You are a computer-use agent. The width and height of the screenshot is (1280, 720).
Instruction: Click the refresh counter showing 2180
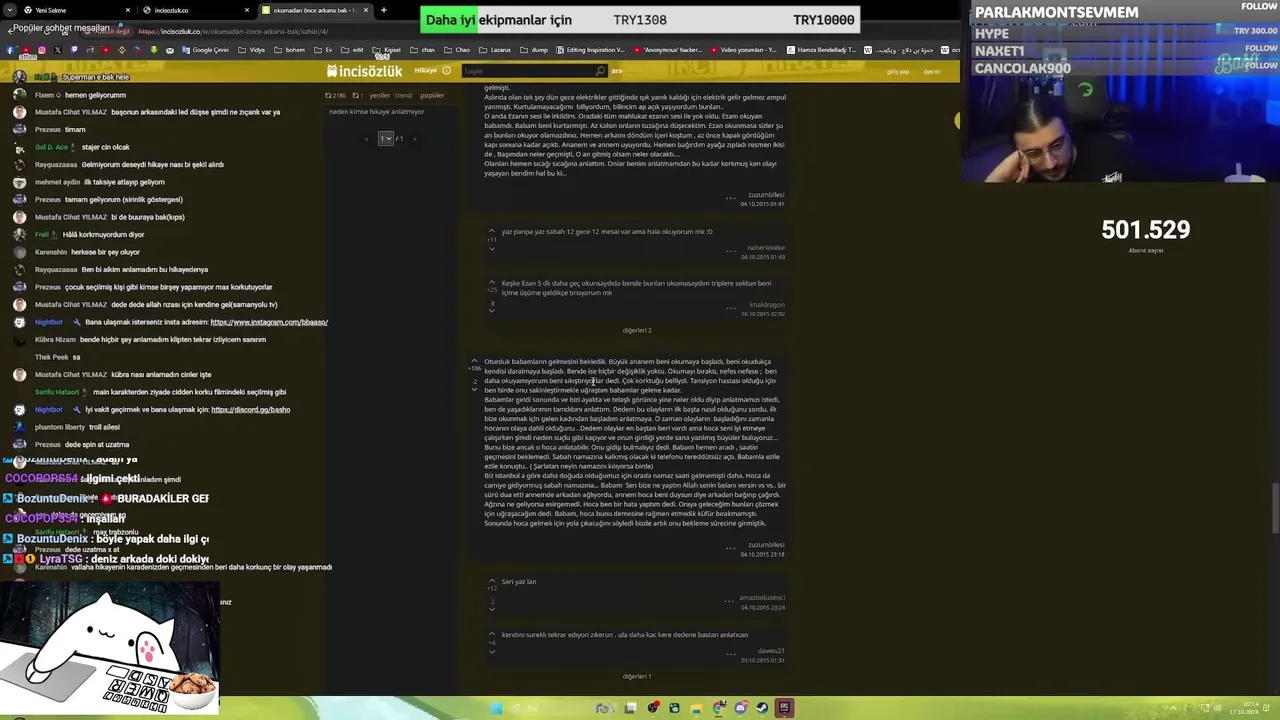point(335,96)
